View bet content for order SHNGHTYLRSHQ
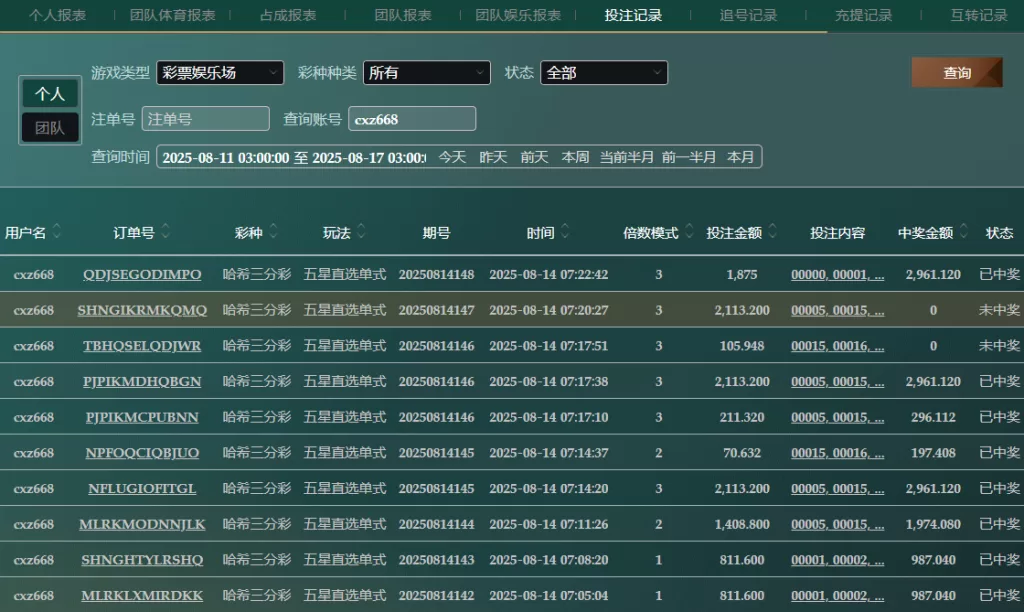Image resolution: width=1024 pixels, height=612 pixels. pos(837,560)
